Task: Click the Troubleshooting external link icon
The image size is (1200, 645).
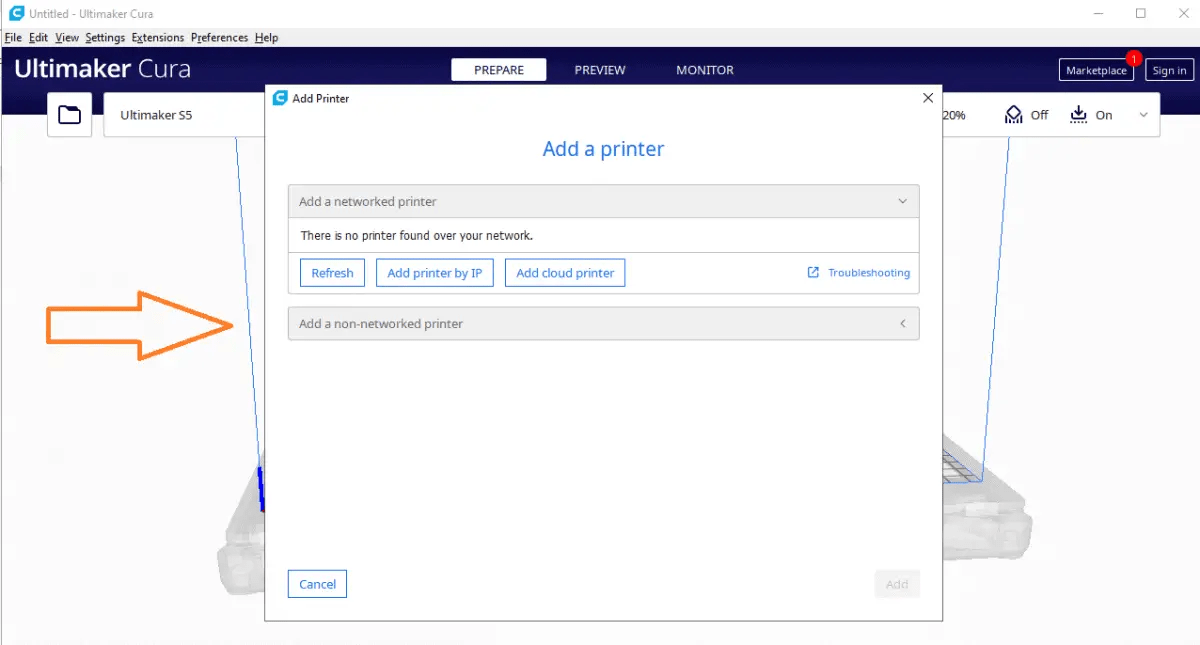Action: click(x=813, y=272)
